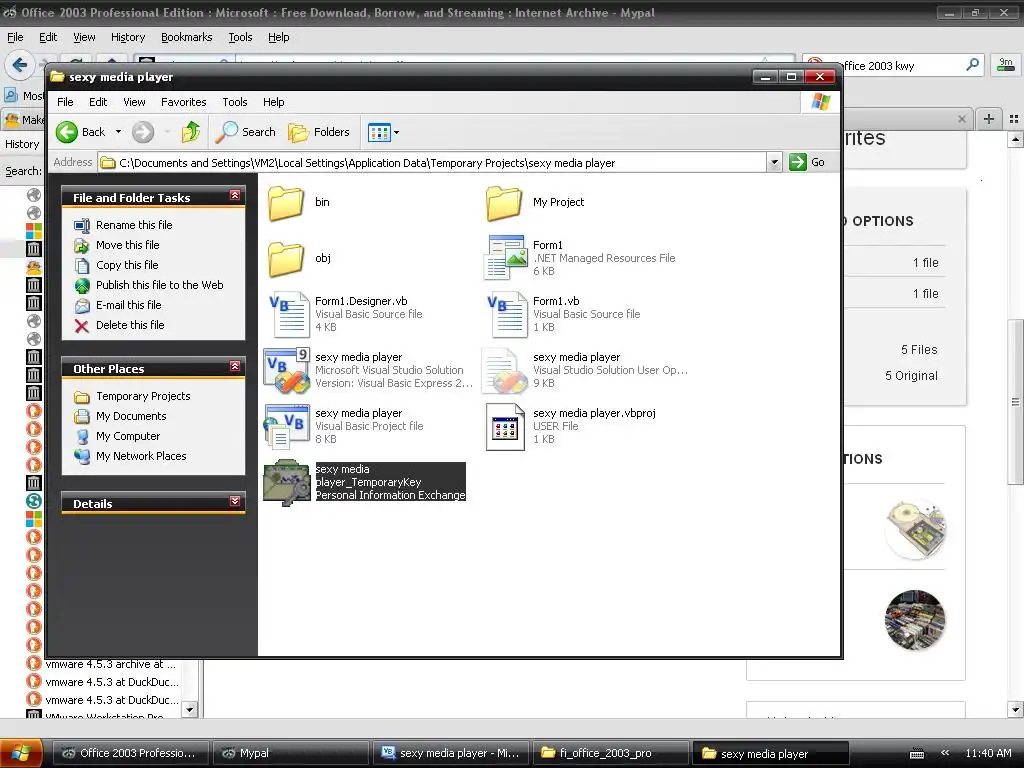Click the Rename this file link
The height and width of the screenshot is (768, 1024).
tap(135, 225)
